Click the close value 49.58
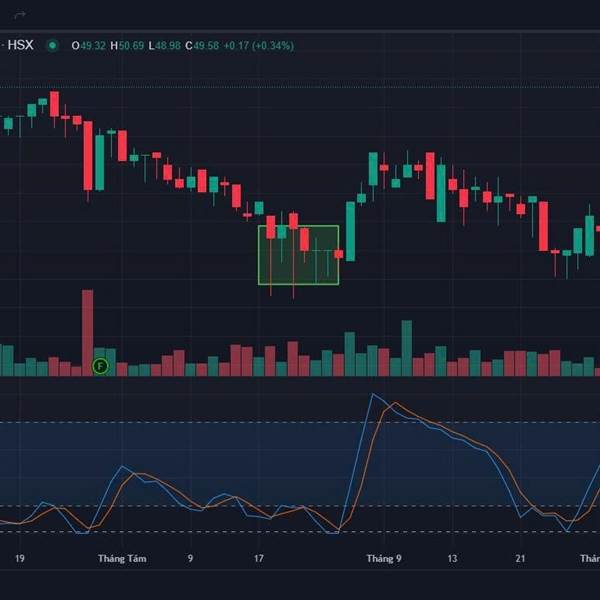 (206, 46)
